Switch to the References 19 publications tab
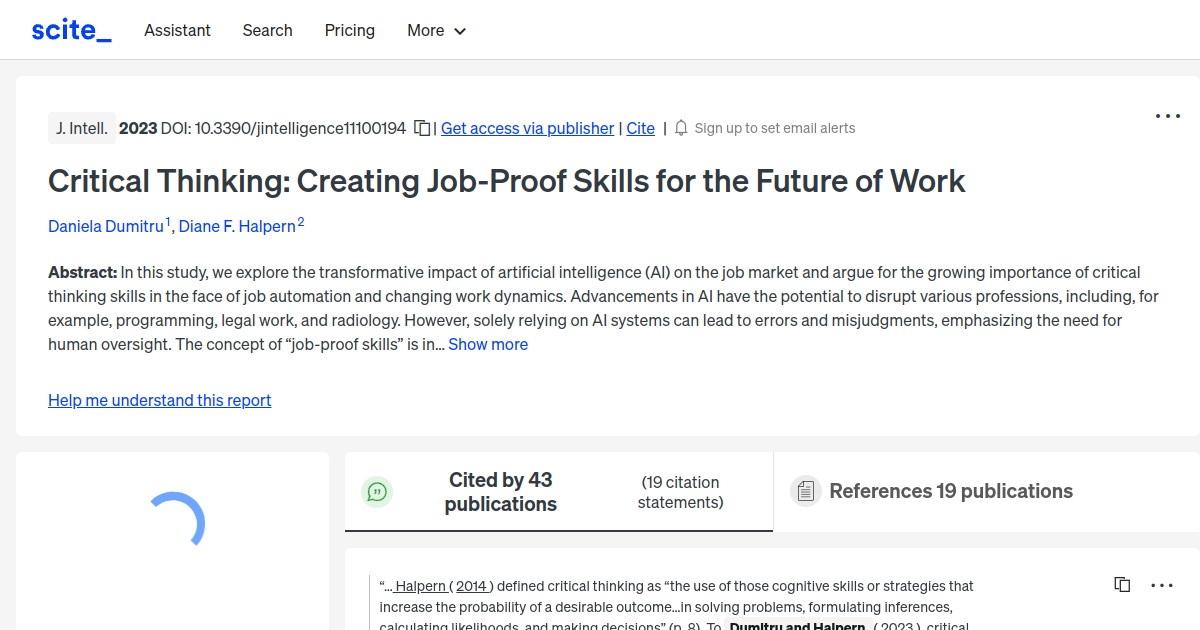 [x=951, y=491]
